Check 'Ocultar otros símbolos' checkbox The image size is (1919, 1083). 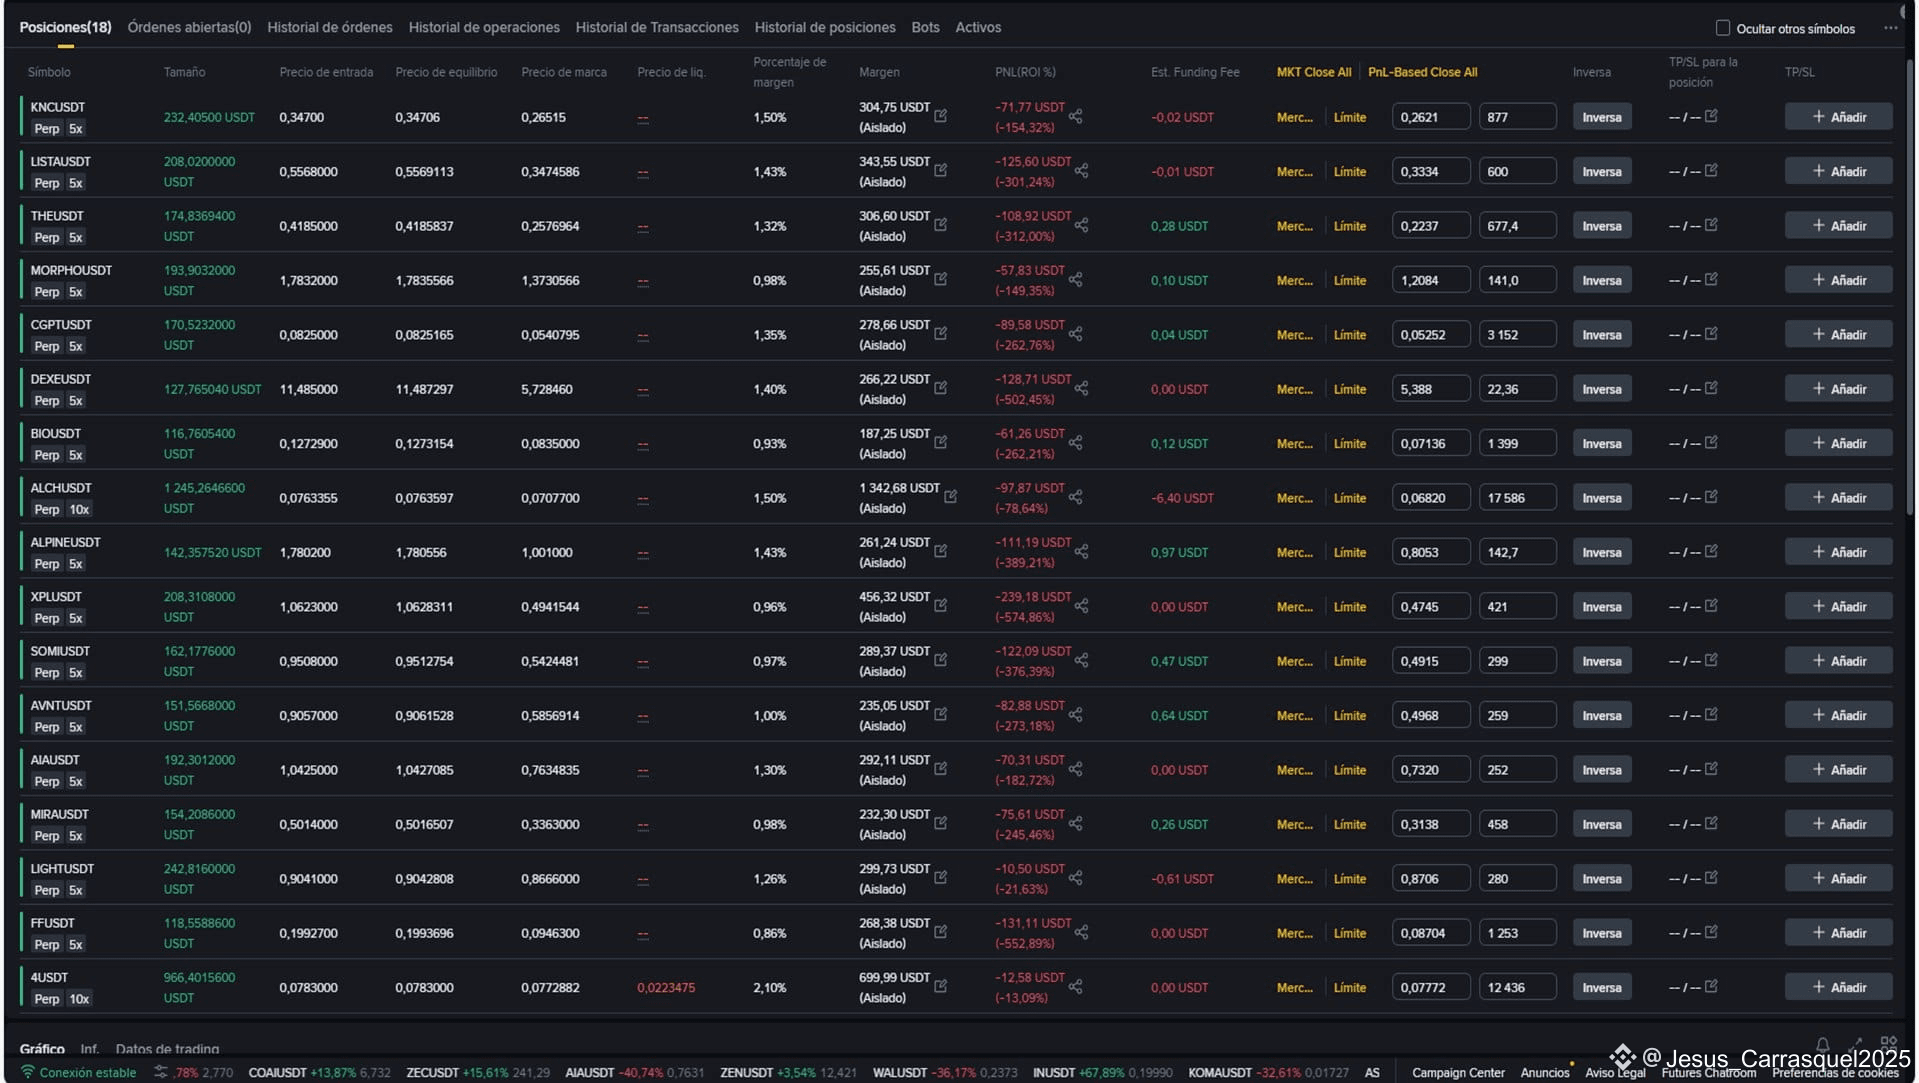point(1722,28)
